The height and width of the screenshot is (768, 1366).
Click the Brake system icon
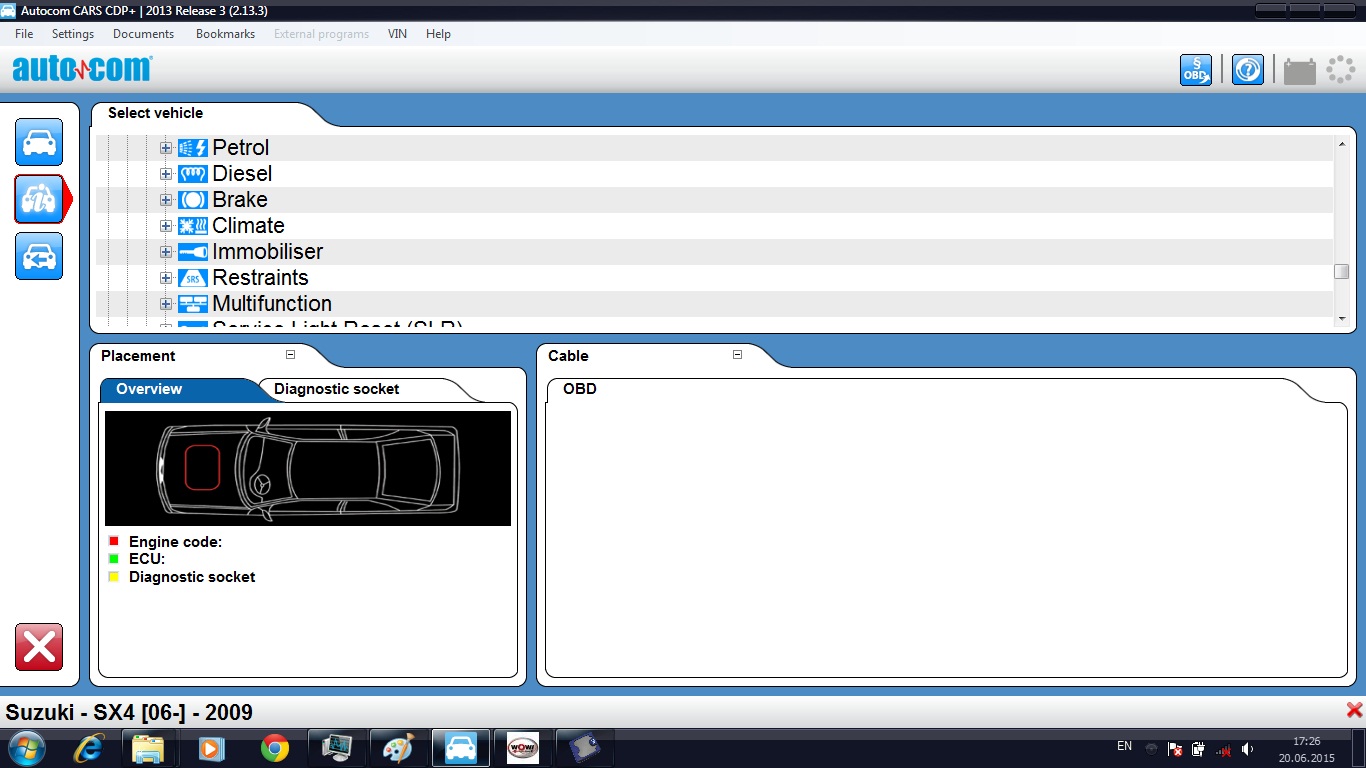[x=193, y=200]
